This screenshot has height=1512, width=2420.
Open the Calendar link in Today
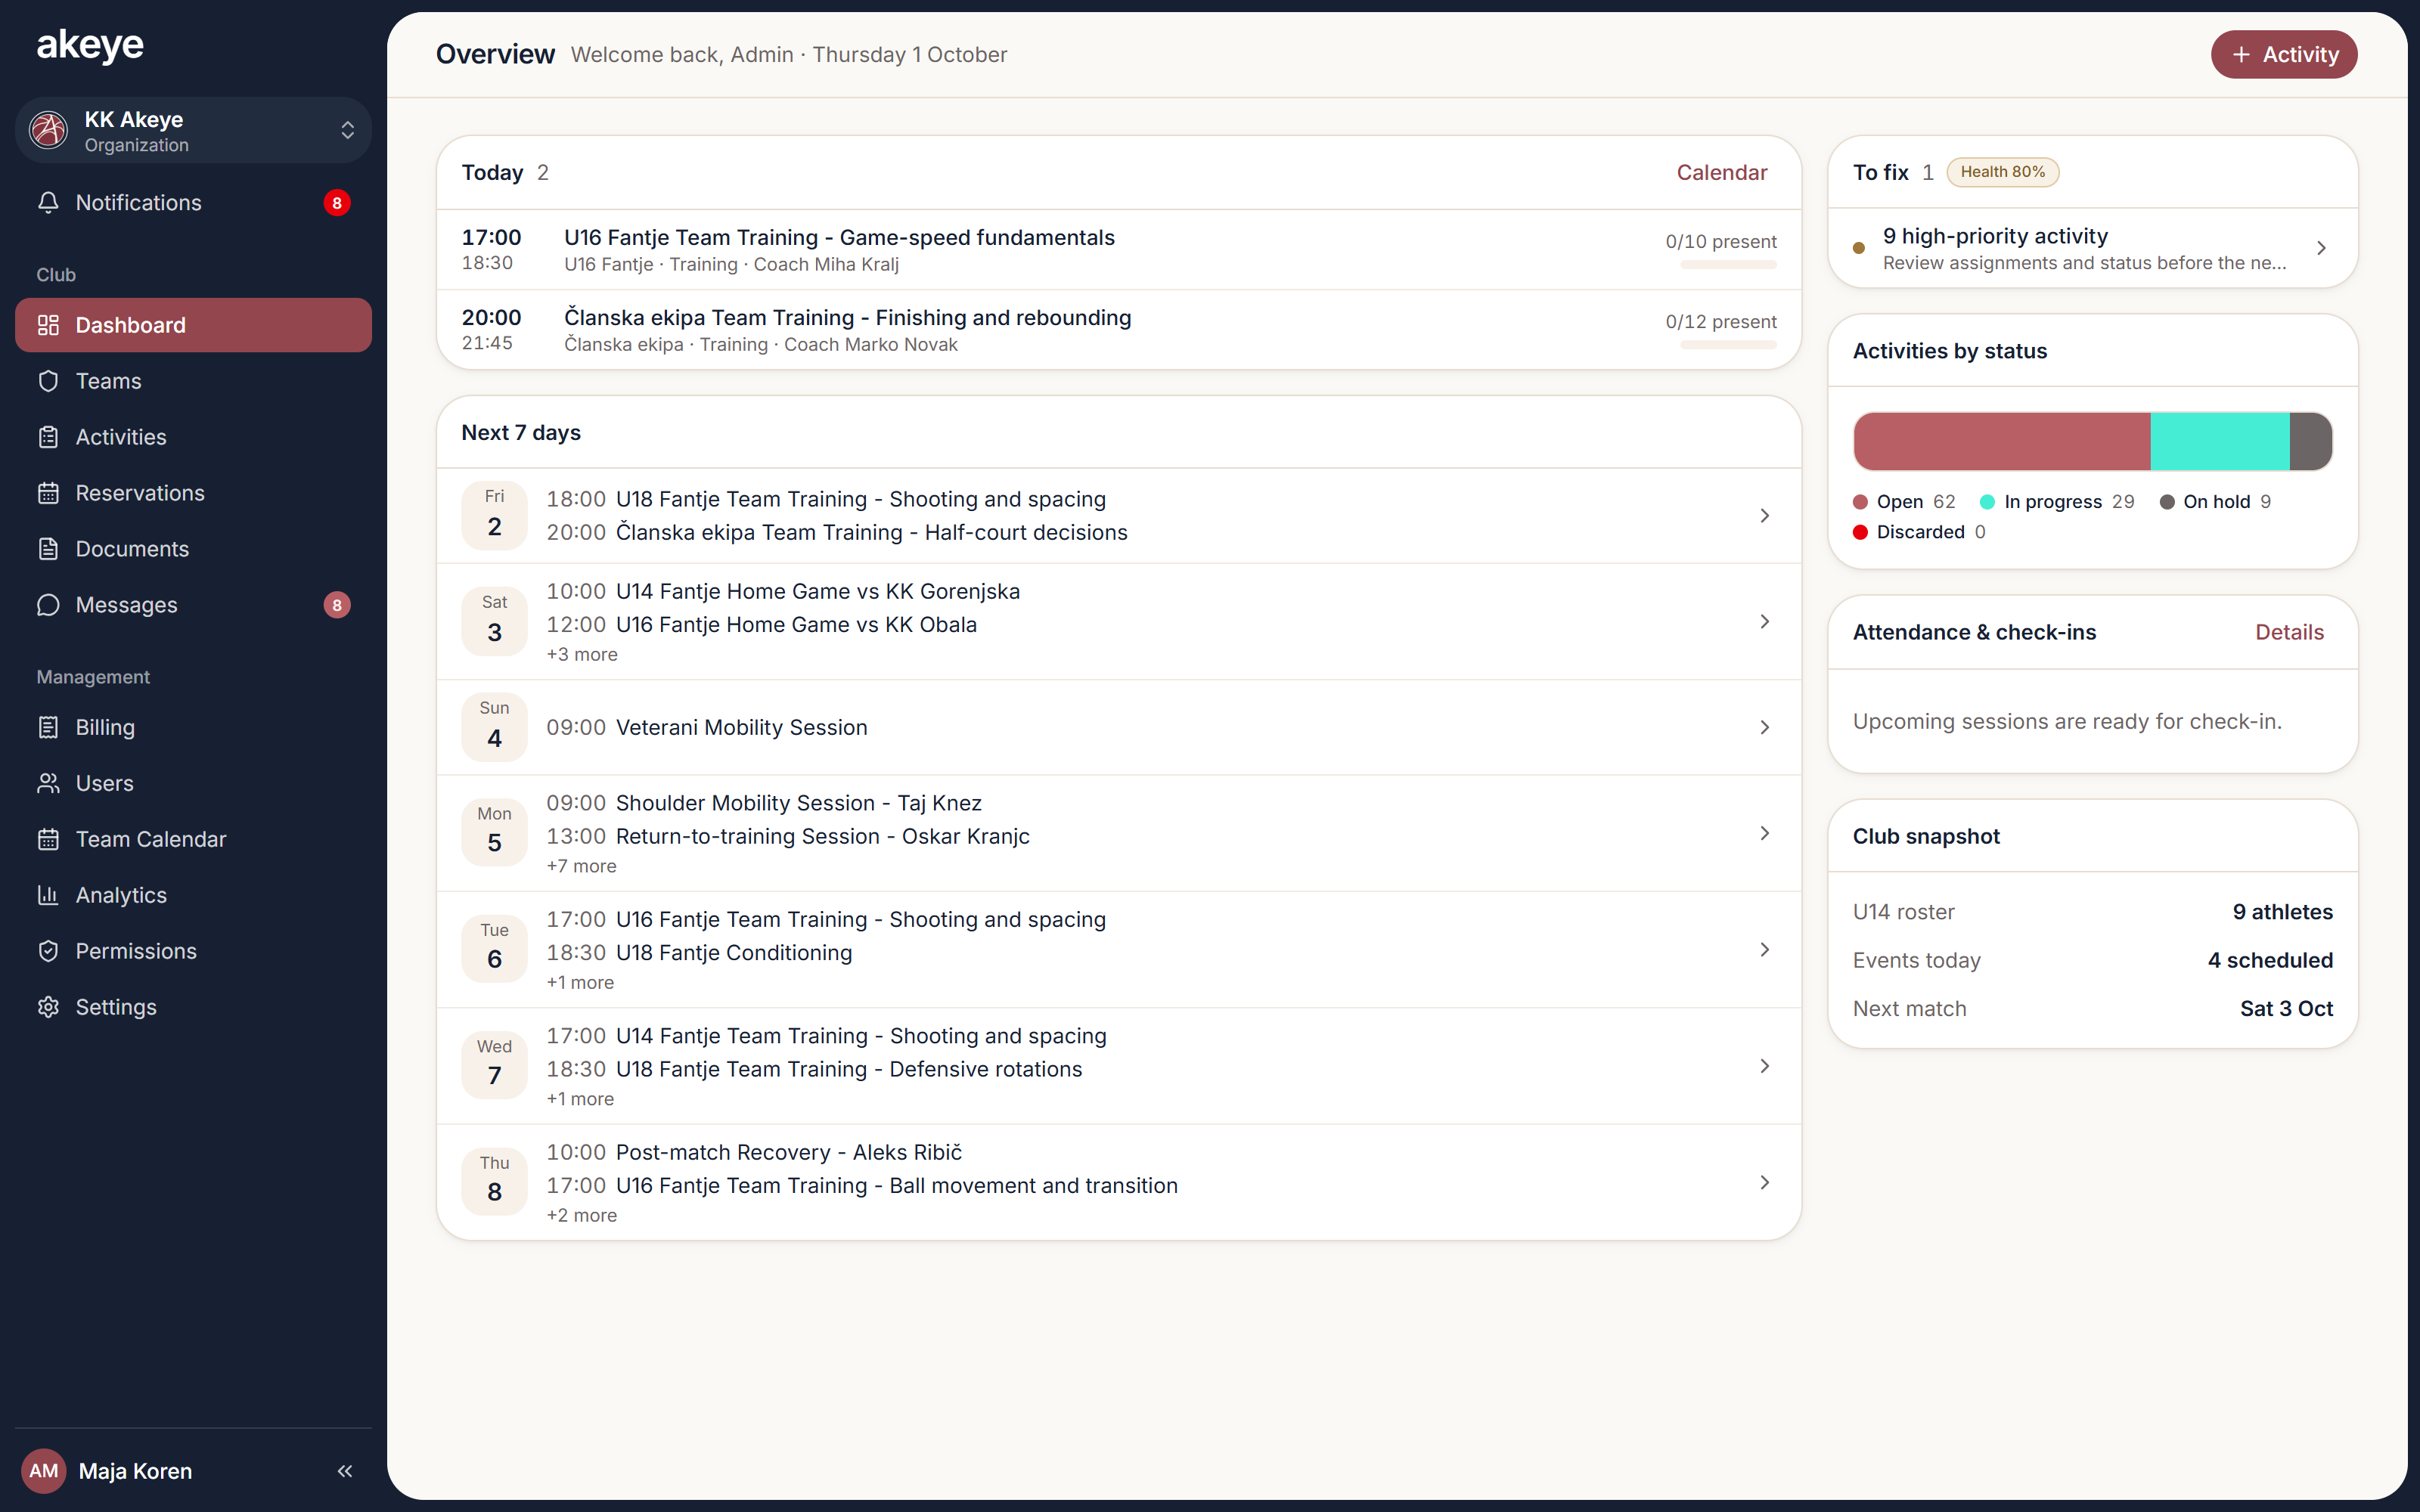pos(1721,172)
